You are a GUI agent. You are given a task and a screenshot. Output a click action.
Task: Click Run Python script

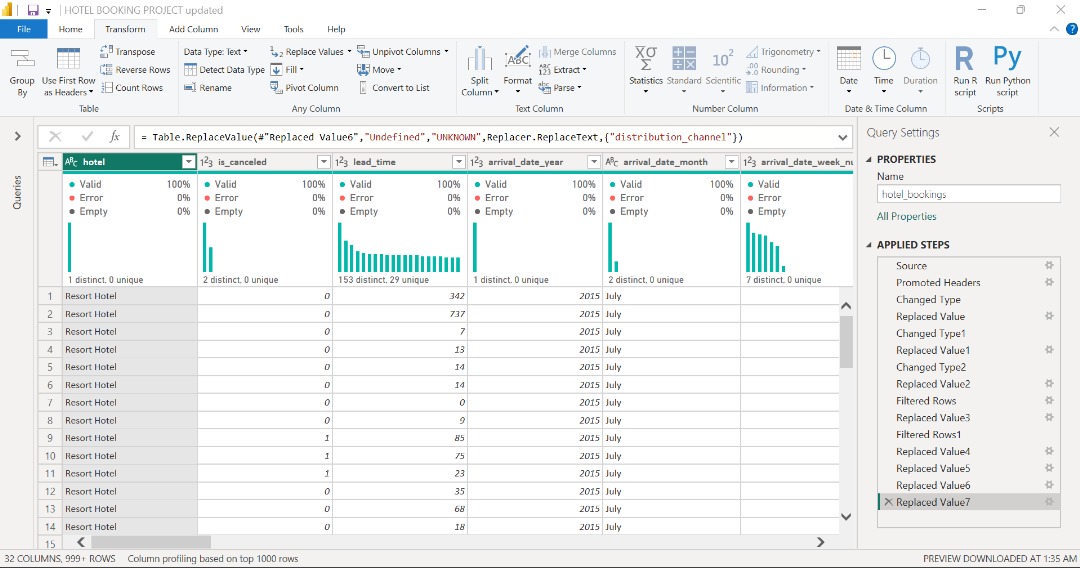pos(1007,71)
